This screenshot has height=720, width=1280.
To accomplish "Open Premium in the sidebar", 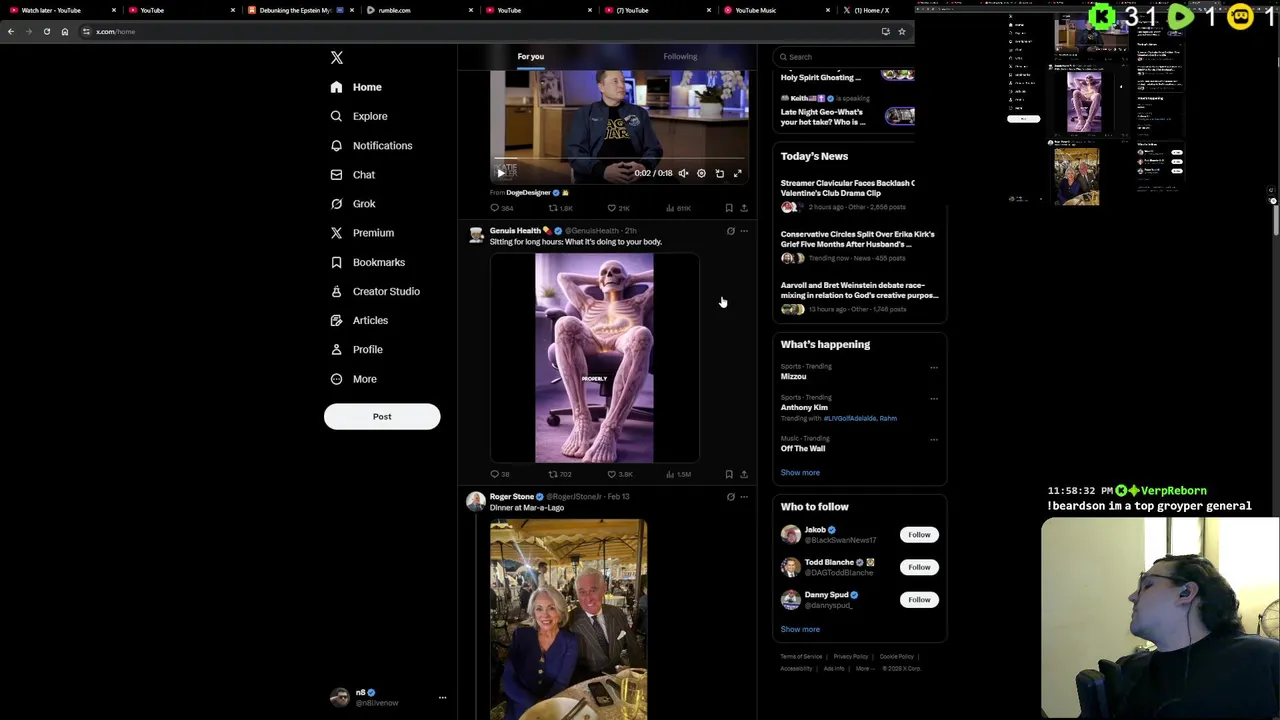I will (x=362, y=233).
